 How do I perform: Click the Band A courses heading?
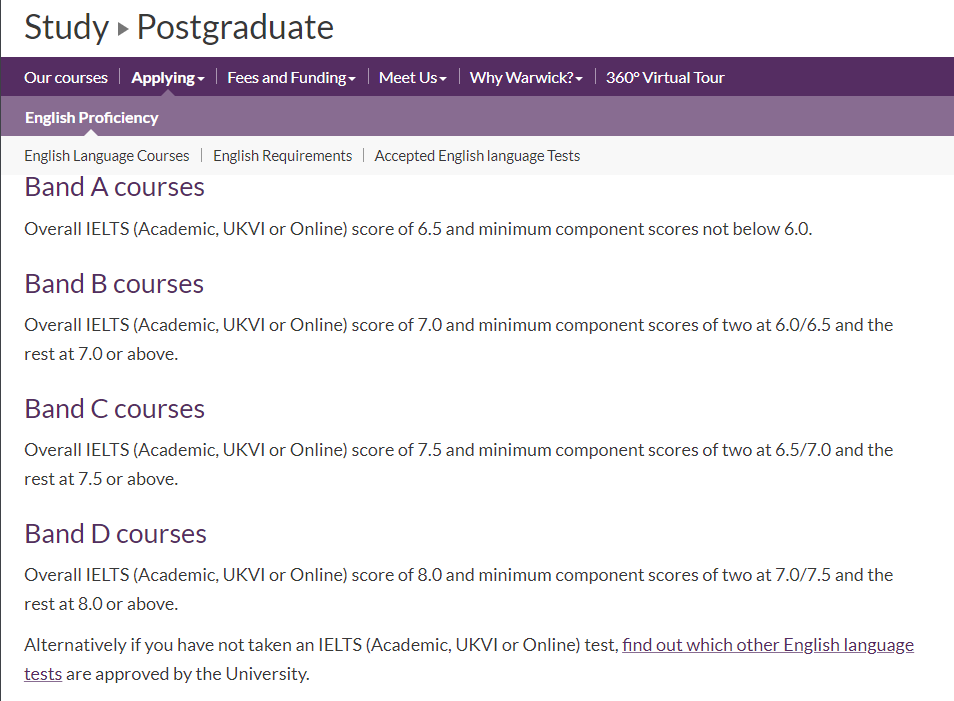pos(114,187)
